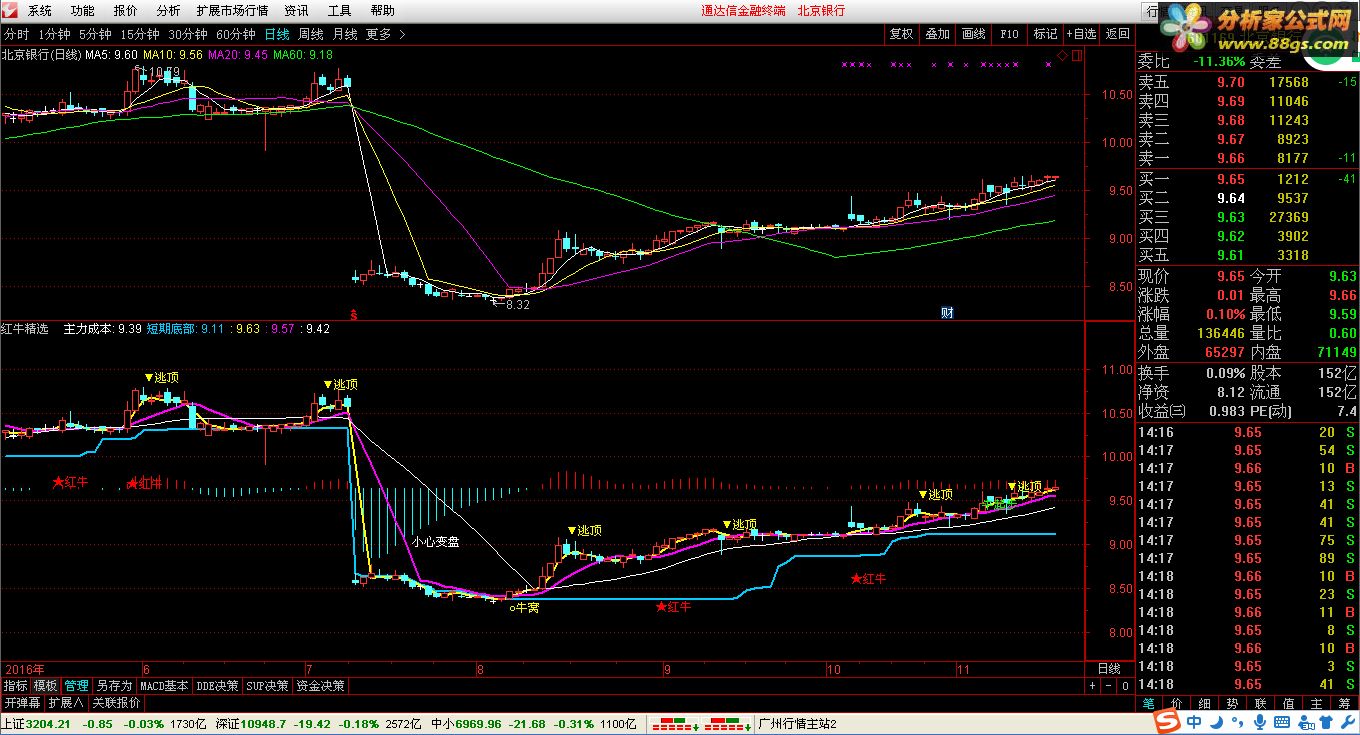Select the MACD基本 indicator tab
This screenshot has height=735, width=1360.
point(164,686)
